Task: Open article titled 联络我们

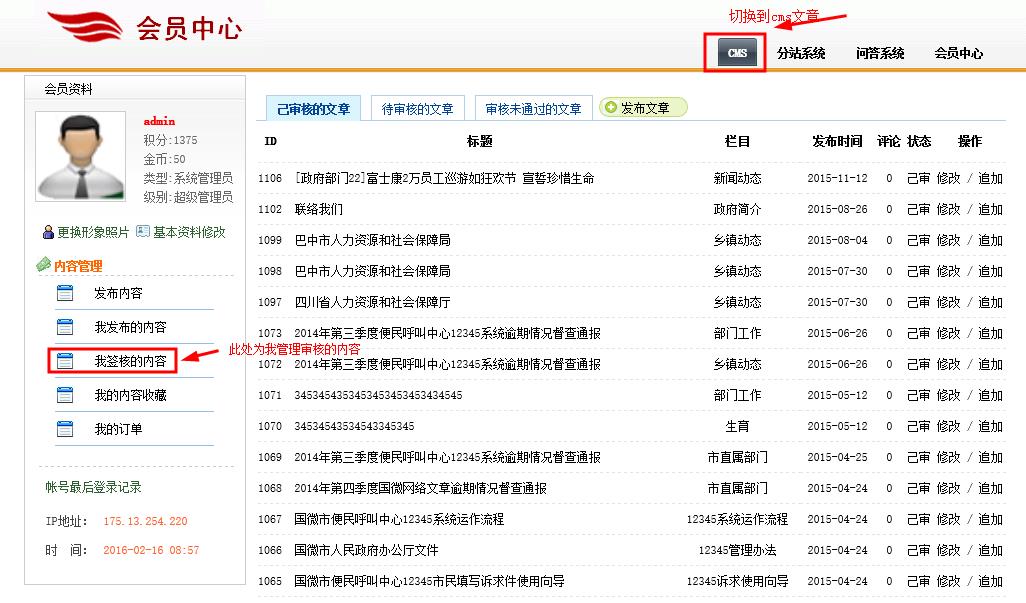Action: tap(318, 209)
